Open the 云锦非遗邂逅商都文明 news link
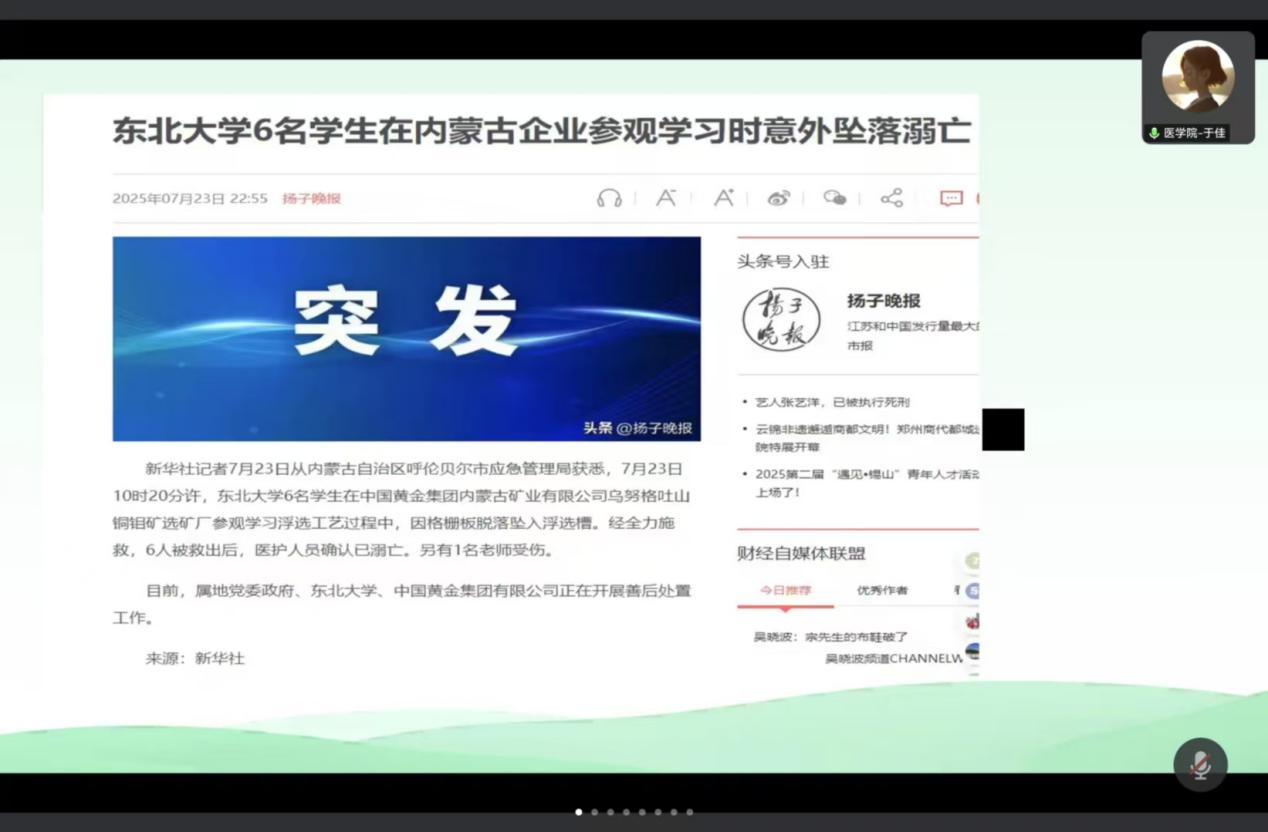 866,429
